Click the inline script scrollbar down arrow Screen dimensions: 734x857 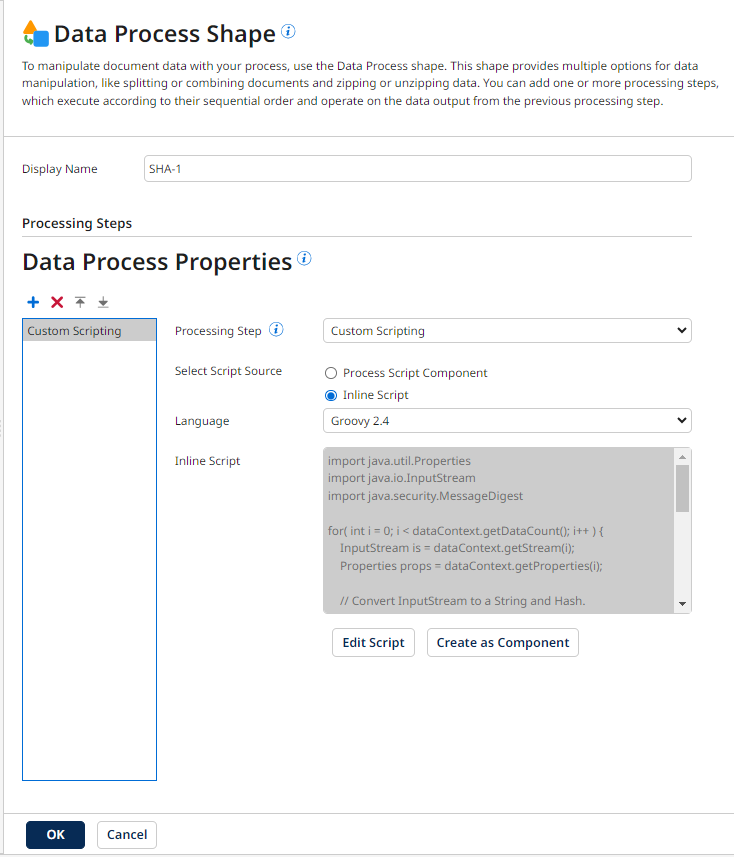tap(683, 604)
